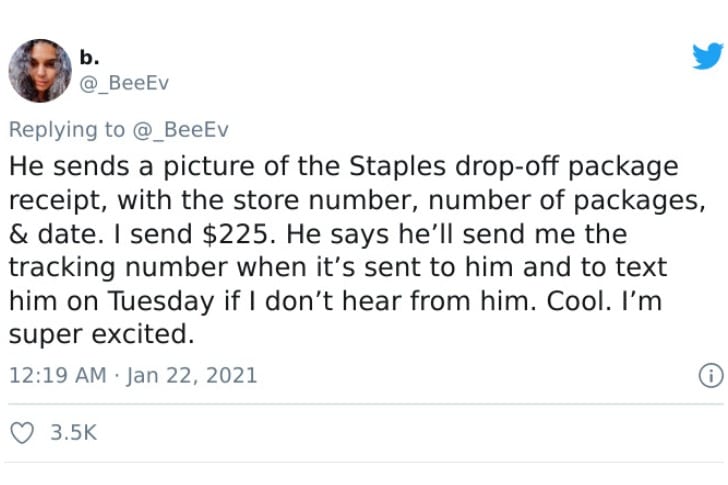The width and height of the screenshot is (728, 485).
Task: Like the tweet with the heart icon
Action: [x=22, y=433]
